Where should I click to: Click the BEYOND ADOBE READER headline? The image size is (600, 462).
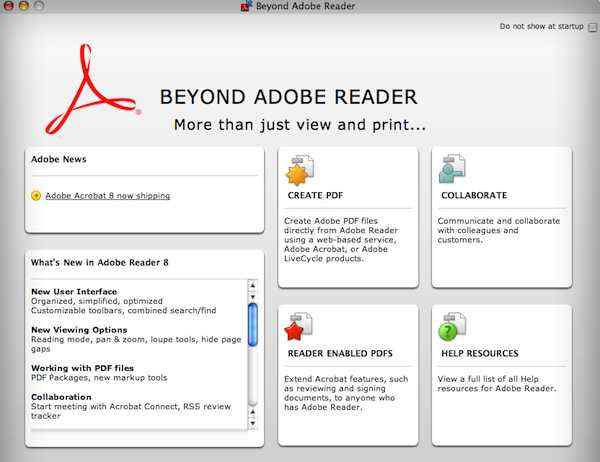pos(288,97)
